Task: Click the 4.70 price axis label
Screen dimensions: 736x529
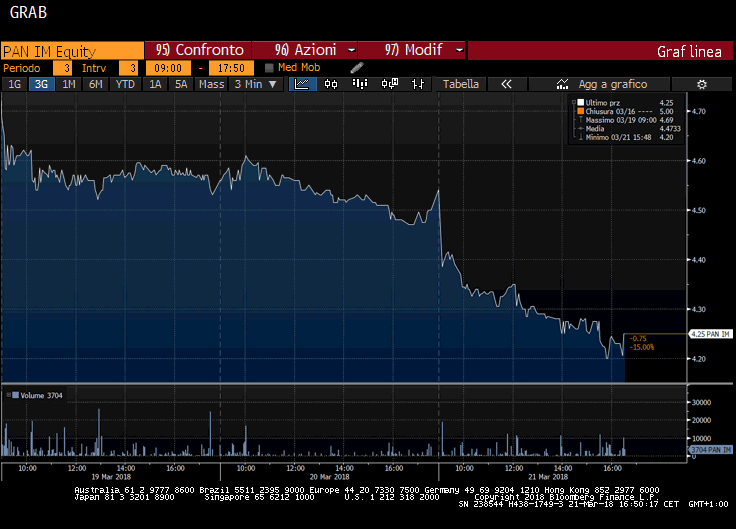Action: 698,112
